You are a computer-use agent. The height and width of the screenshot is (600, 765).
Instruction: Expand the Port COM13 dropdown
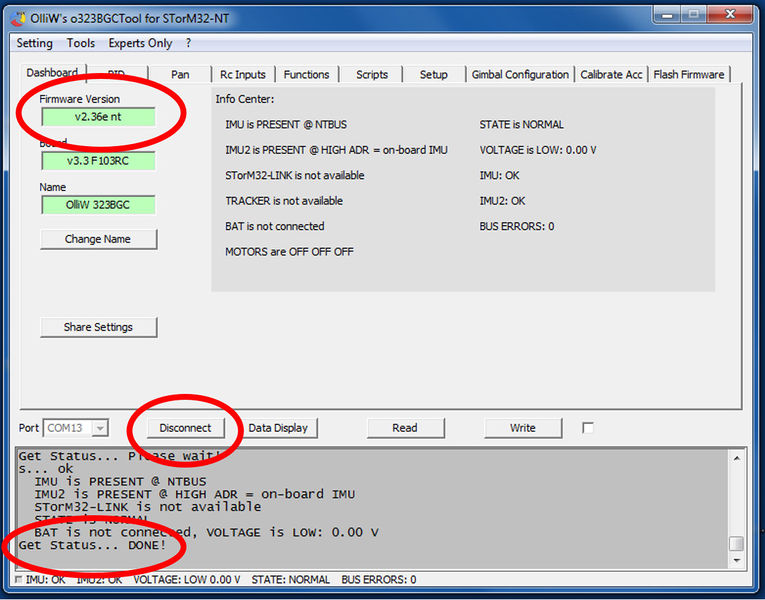100,428
